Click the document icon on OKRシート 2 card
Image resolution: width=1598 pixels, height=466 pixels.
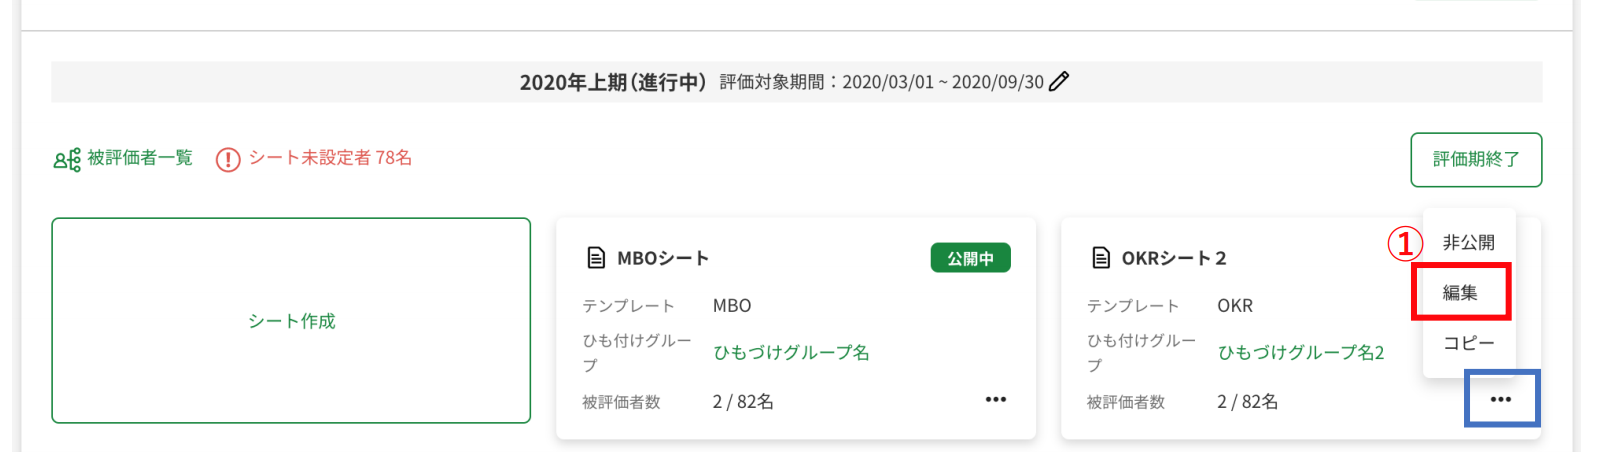click(x=1101, y=258)
